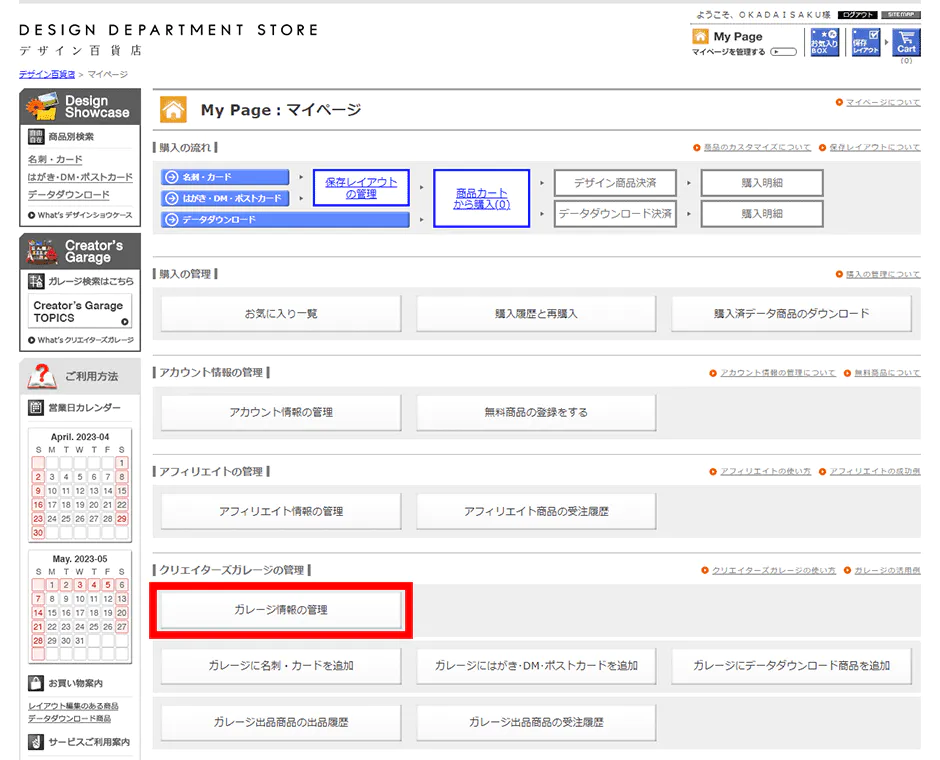Screen dimensions: 940x760
Task: Click the ガレージ情報の管理 highlighted button
Action: coord(280,610)
